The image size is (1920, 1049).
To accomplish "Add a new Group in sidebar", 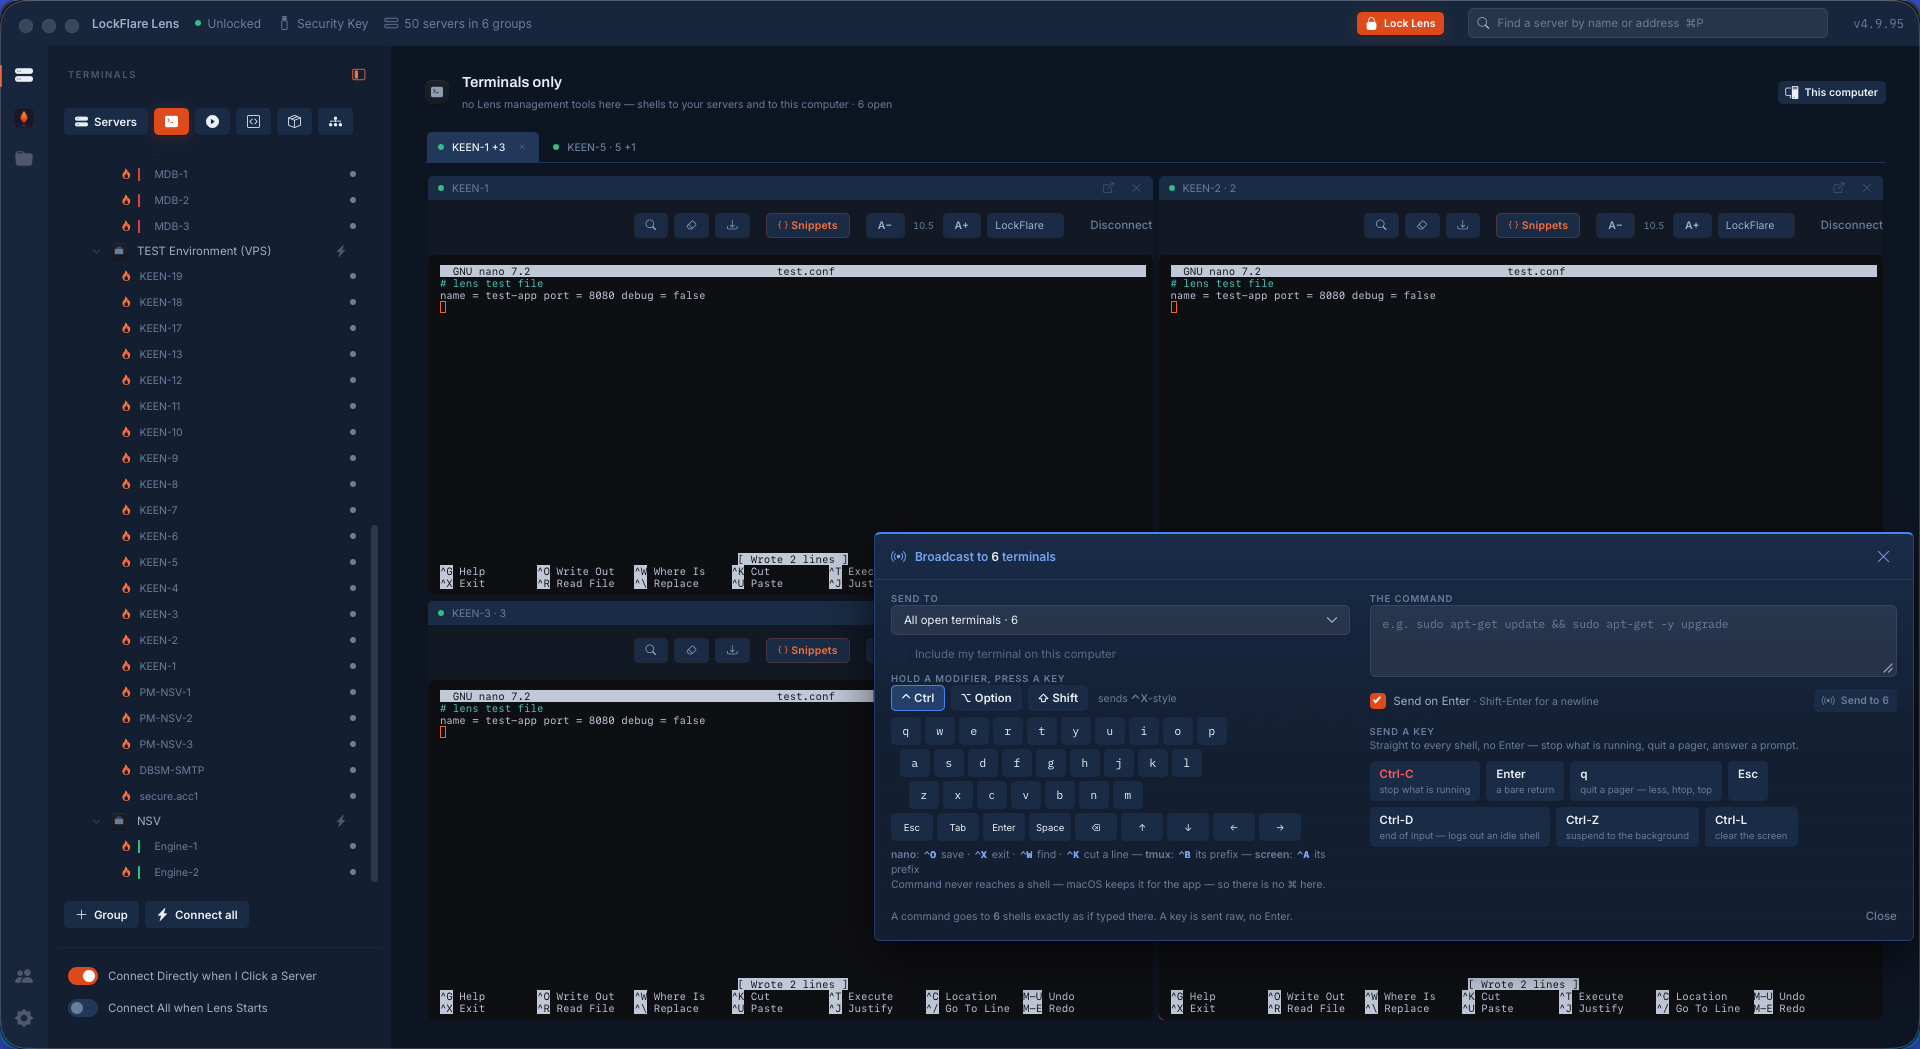I will click(x=102, y=915).
